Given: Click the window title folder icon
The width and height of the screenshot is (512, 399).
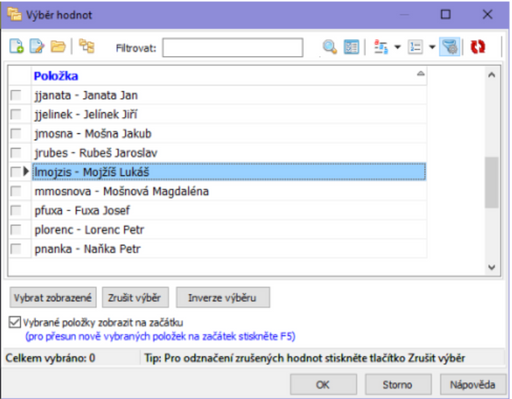Looking at the screenshot, I should pyautogui.click(x=14, y=15).
